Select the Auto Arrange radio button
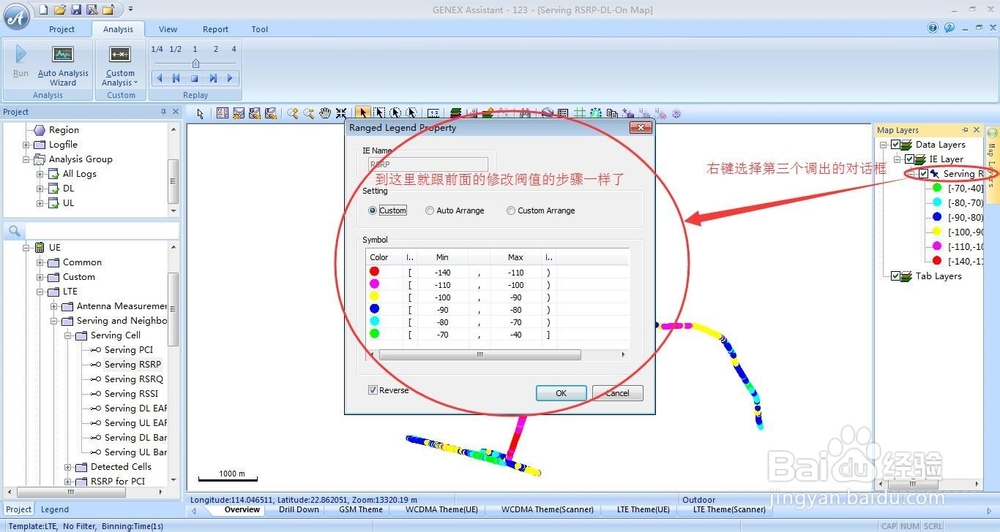Screen dimensions: 1000x532 pyautogui.click(x=430, y=211)
